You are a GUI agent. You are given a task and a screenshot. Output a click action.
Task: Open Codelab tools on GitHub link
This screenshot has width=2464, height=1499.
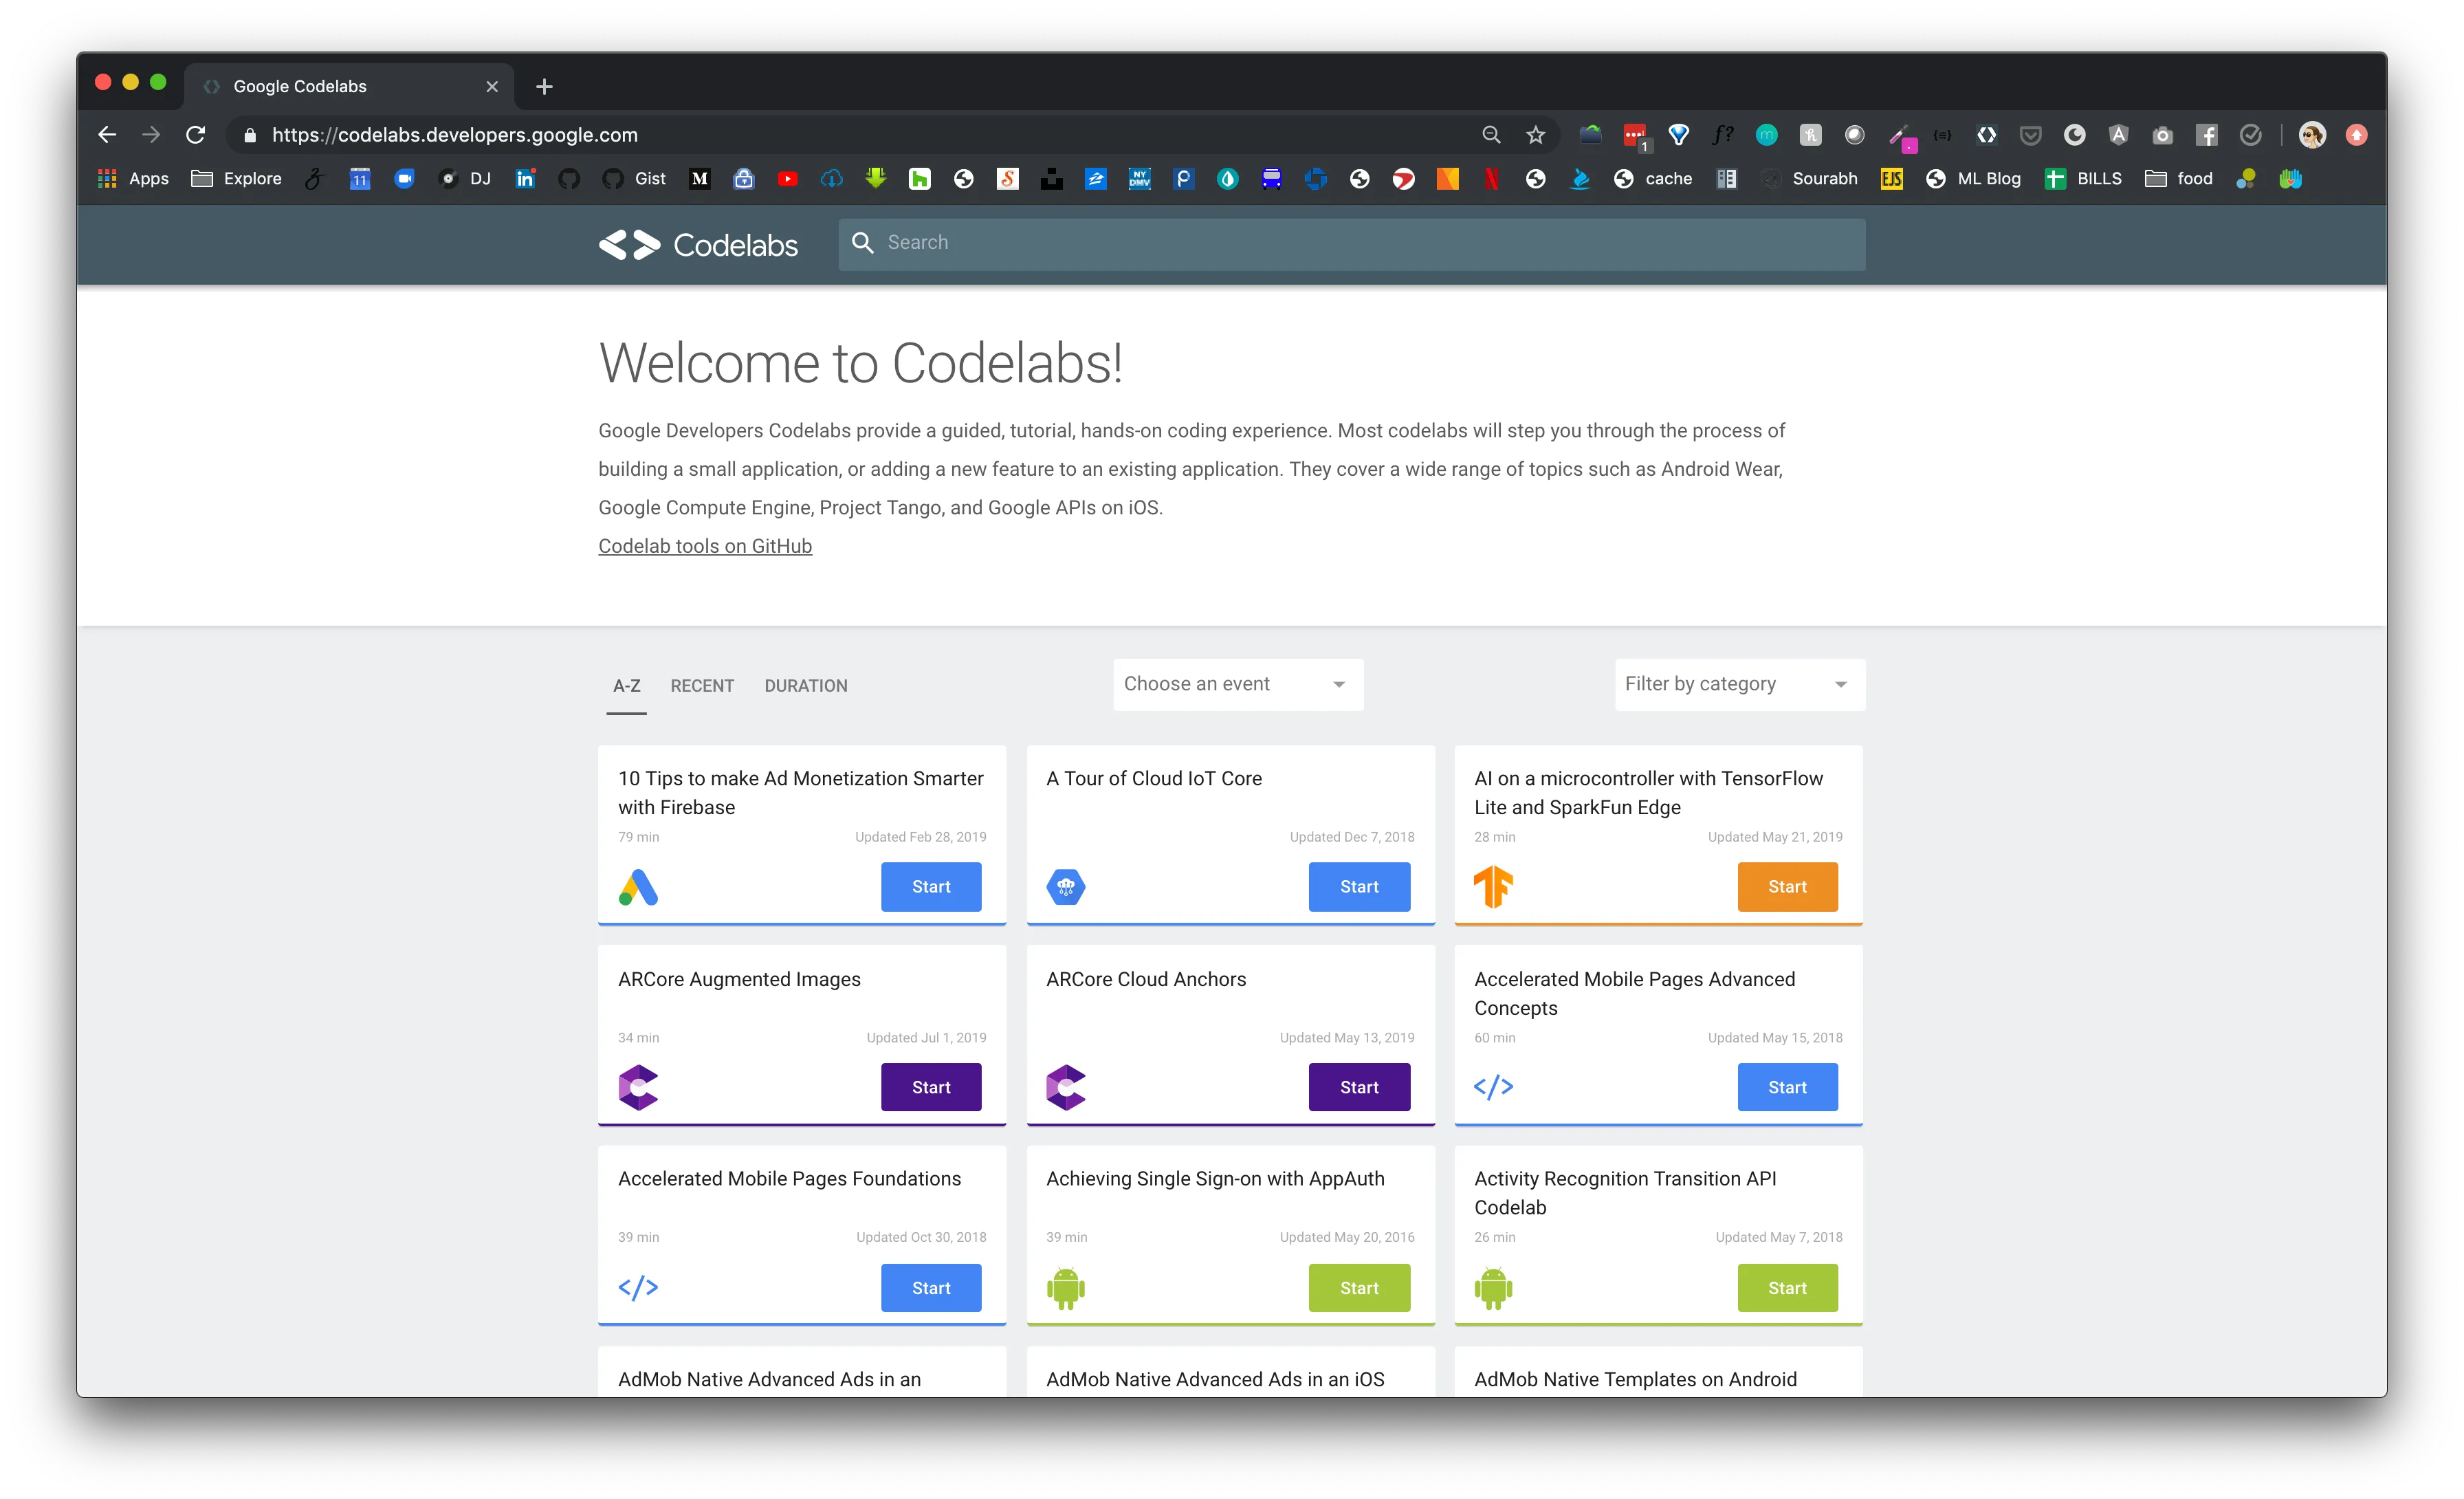pos(705,547)
